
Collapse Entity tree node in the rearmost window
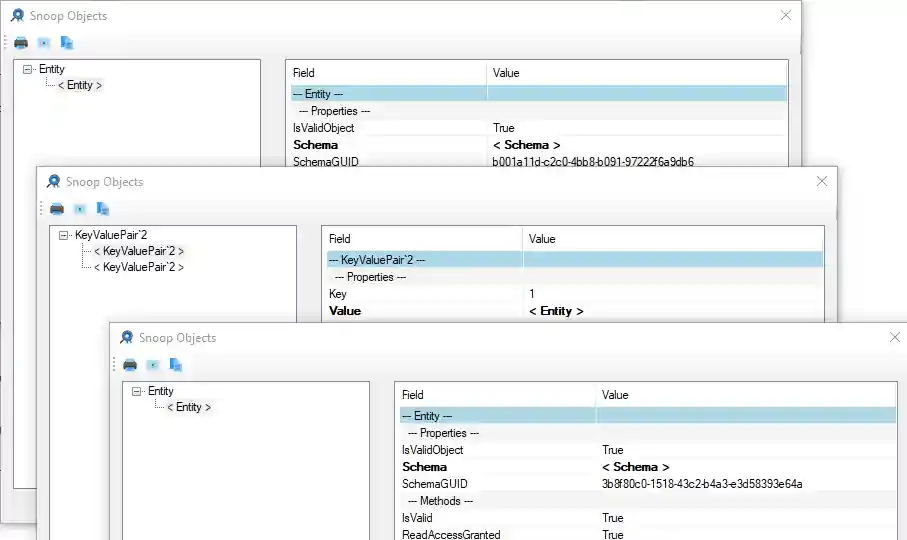tap(28, 70)
